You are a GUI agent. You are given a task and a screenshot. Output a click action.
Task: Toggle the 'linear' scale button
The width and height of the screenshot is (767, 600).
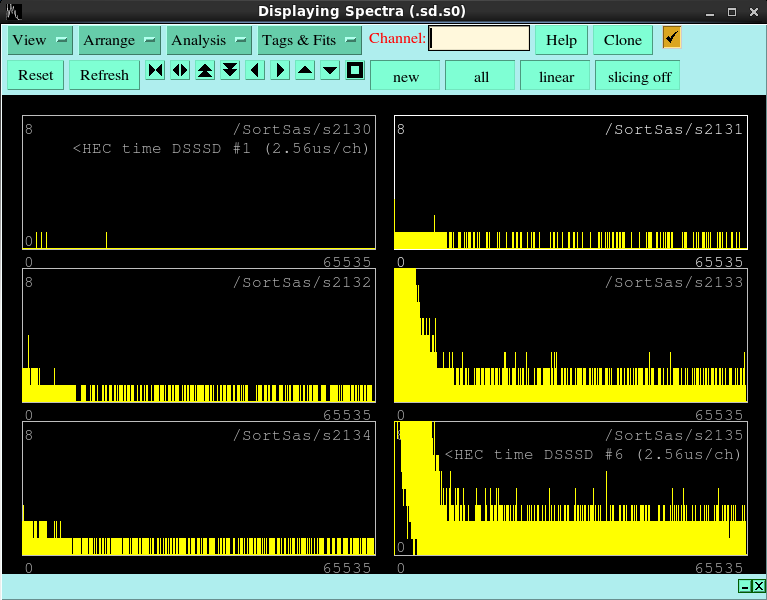555,76
